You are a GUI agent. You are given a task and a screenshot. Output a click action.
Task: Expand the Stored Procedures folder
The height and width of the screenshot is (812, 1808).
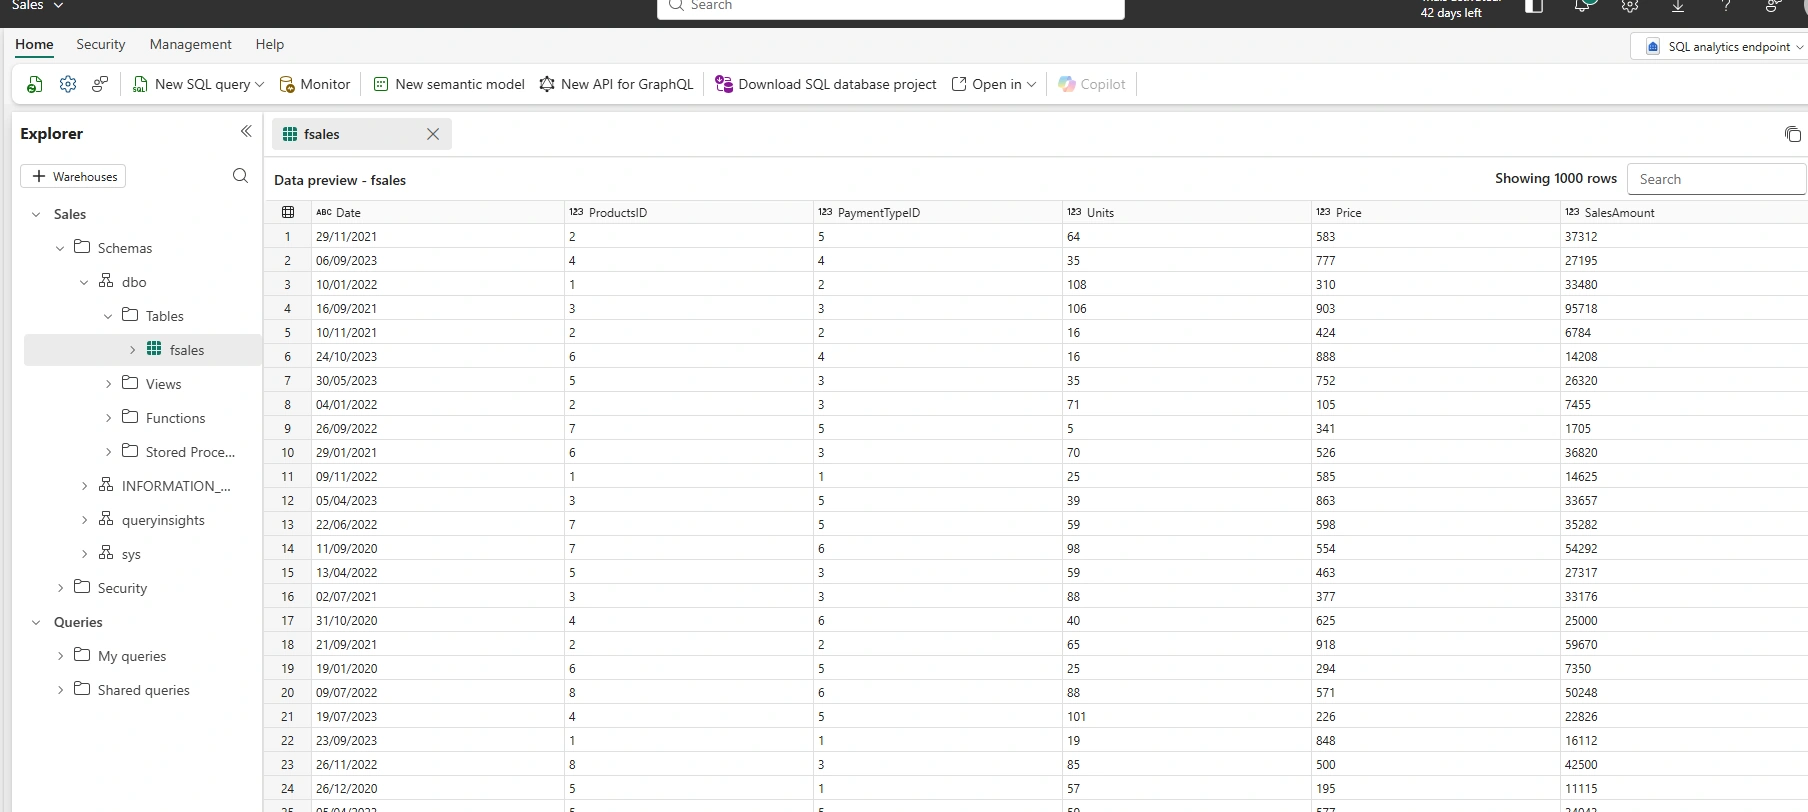(108, 452)
